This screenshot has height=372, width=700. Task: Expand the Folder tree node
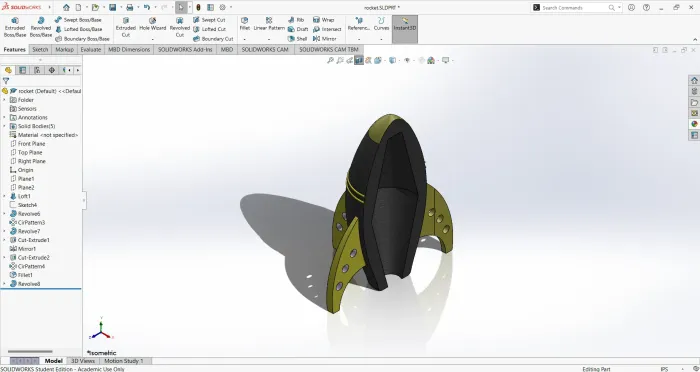4,100
